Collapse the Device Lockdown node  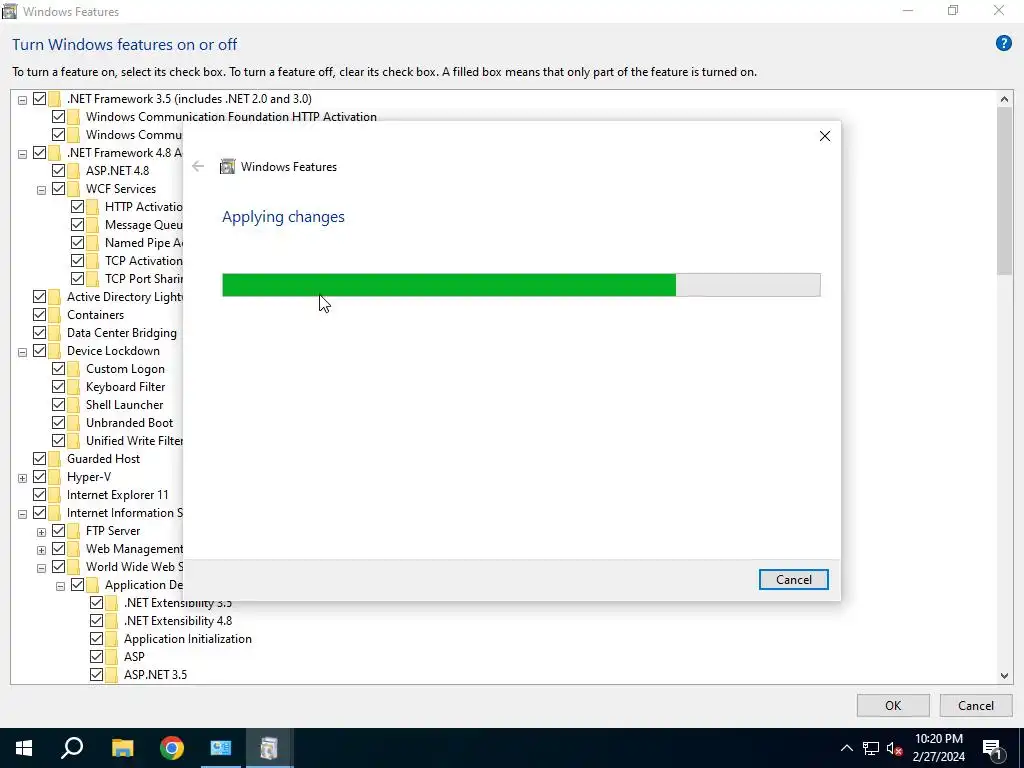(x=22, y=352)
